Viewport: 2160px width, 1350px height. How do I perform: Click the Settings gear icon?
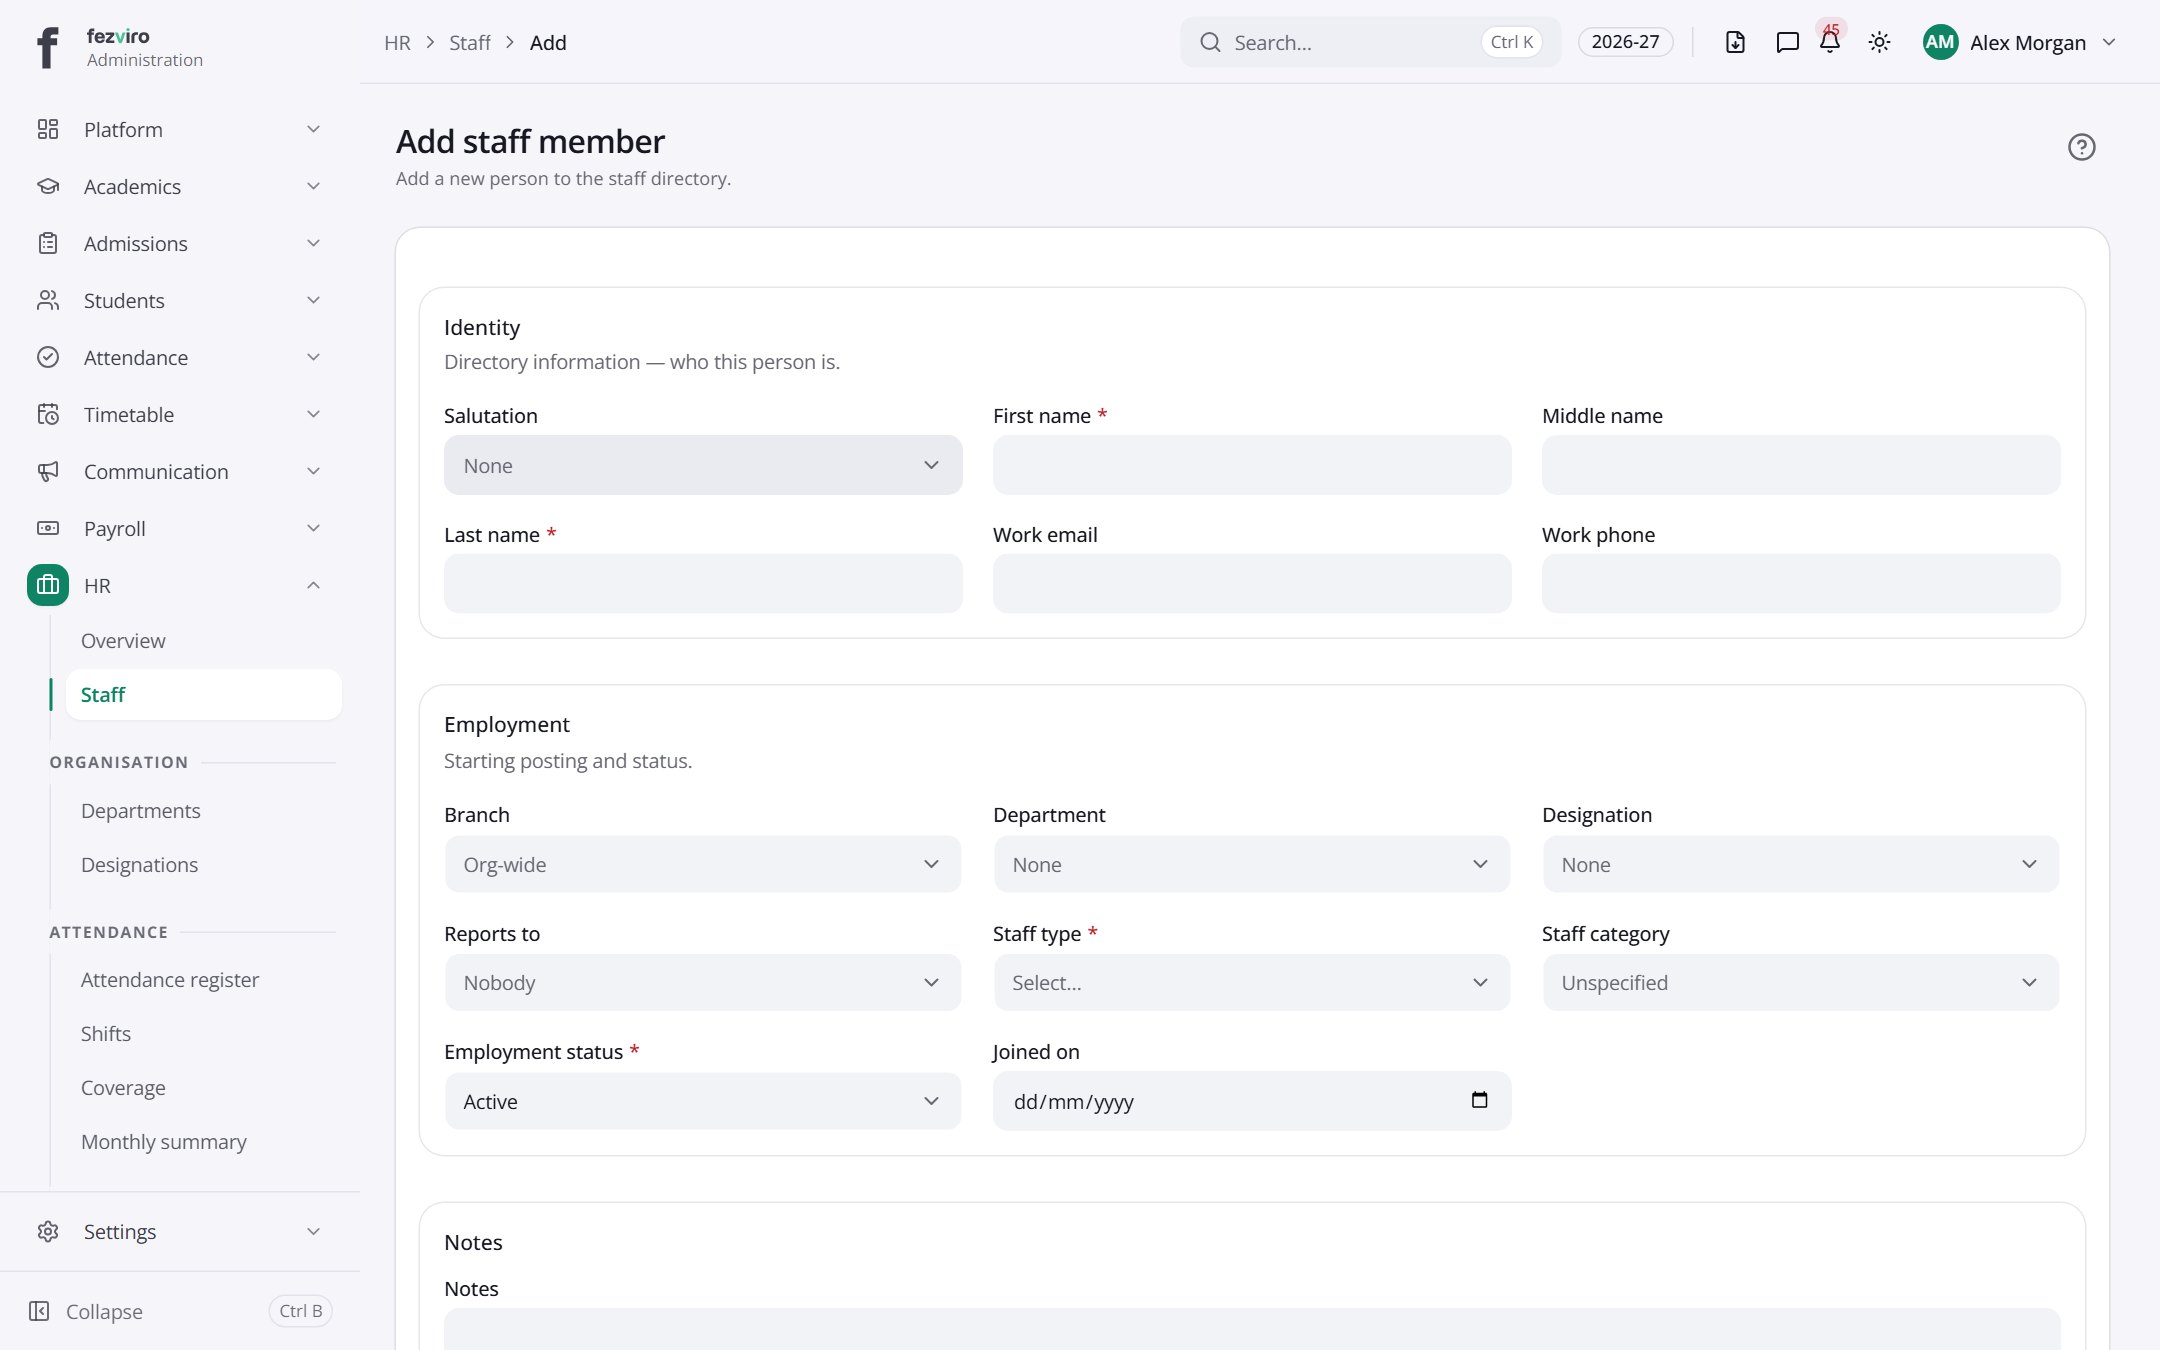(48, 1231)
